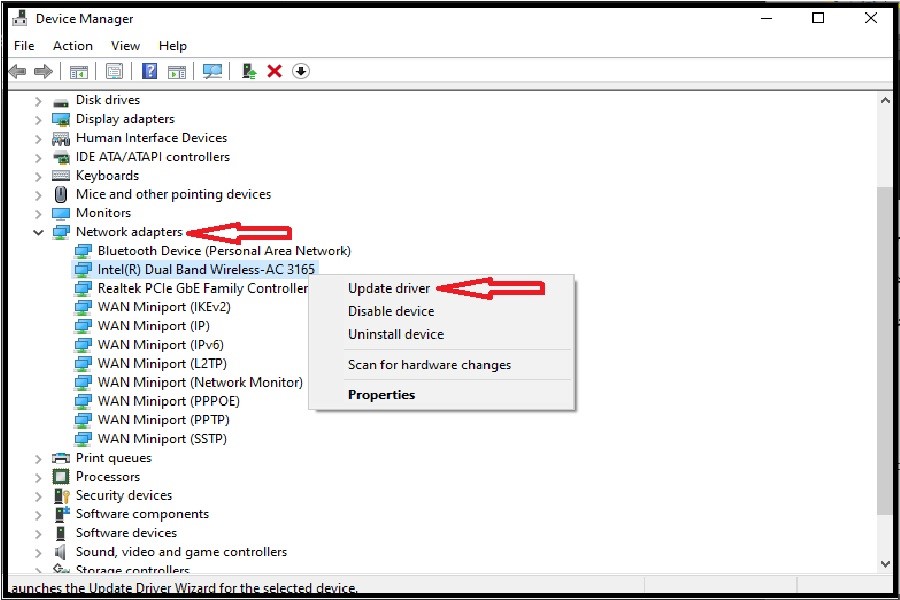This screenshot has width=900, height=600.
Task: Open the Action menu
Action: click(x=72, y=45)
